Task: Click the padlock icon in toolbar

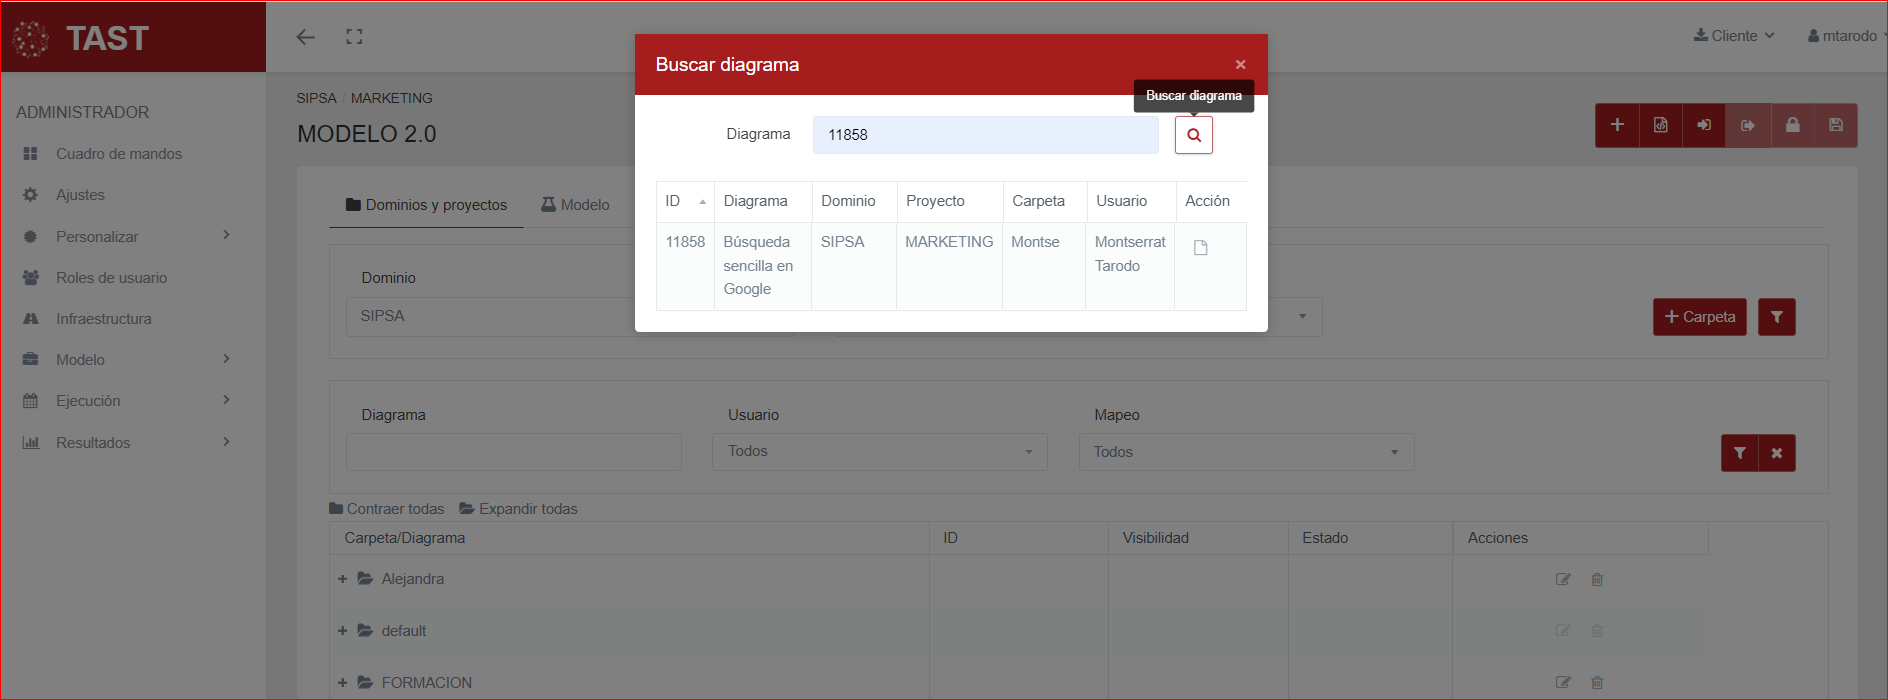Action: point(1792,125)
